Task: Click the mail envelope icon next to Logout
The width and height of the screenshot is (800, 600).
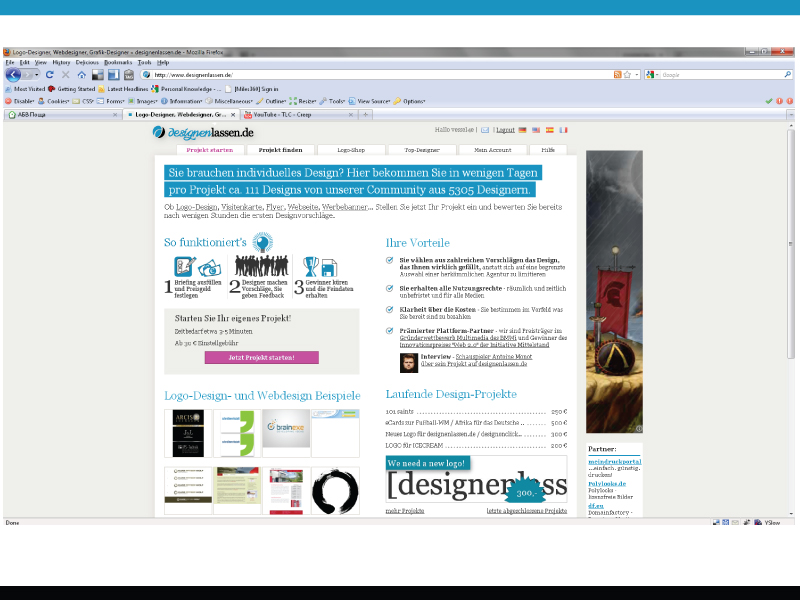Action: (x=485, y=130)
